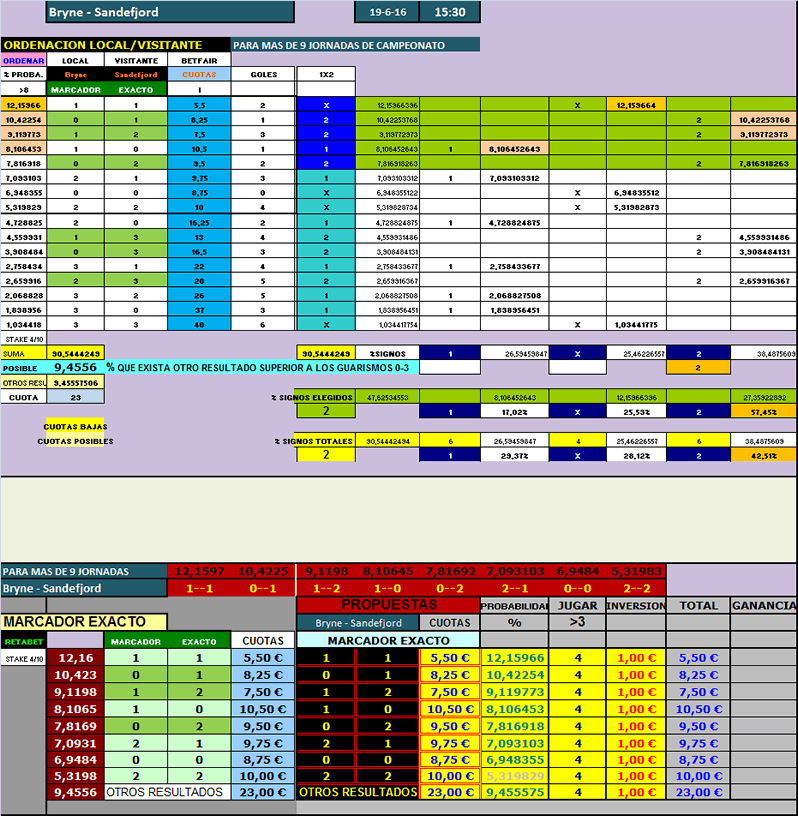Click the OTROS RESU value 9,45557506
This screenshot has width=798, height=816.
75,382
